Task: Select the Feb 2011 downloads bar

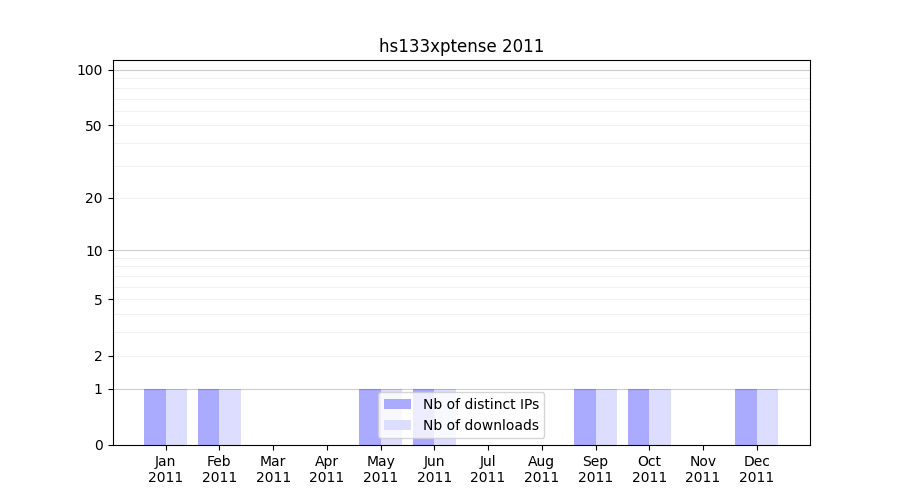Action: (230, 417)
